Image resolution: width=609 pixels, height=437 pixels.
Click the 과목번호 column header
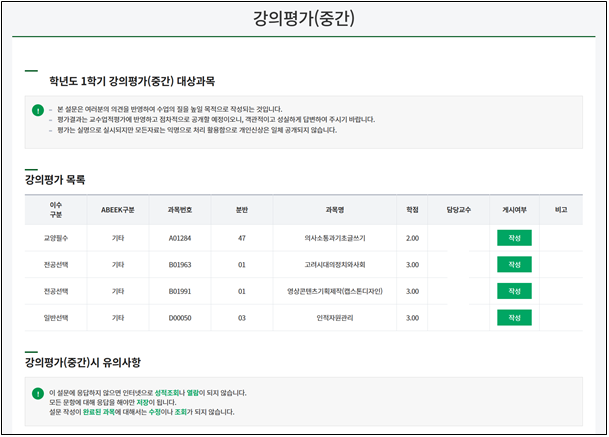pyautogui.click(x=180, y=210)
